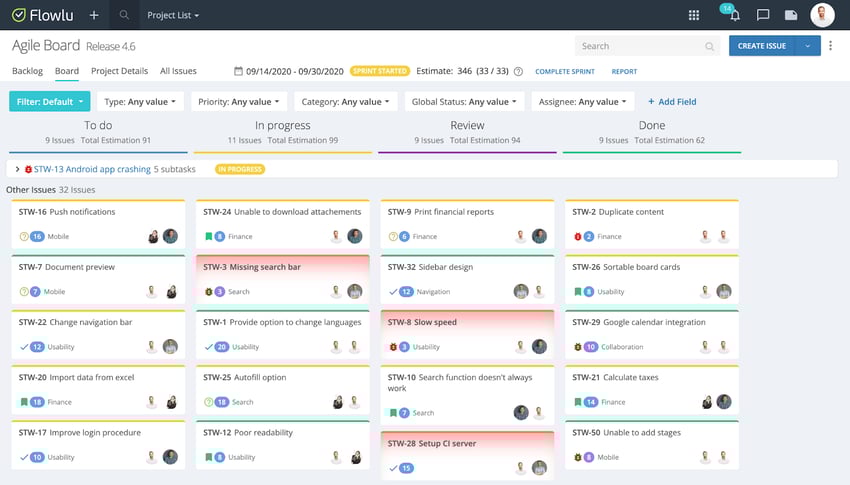Viewport: 850px width, 485px height.
Task: Open the Priority: Any value filter
Action: coord(239,101)
